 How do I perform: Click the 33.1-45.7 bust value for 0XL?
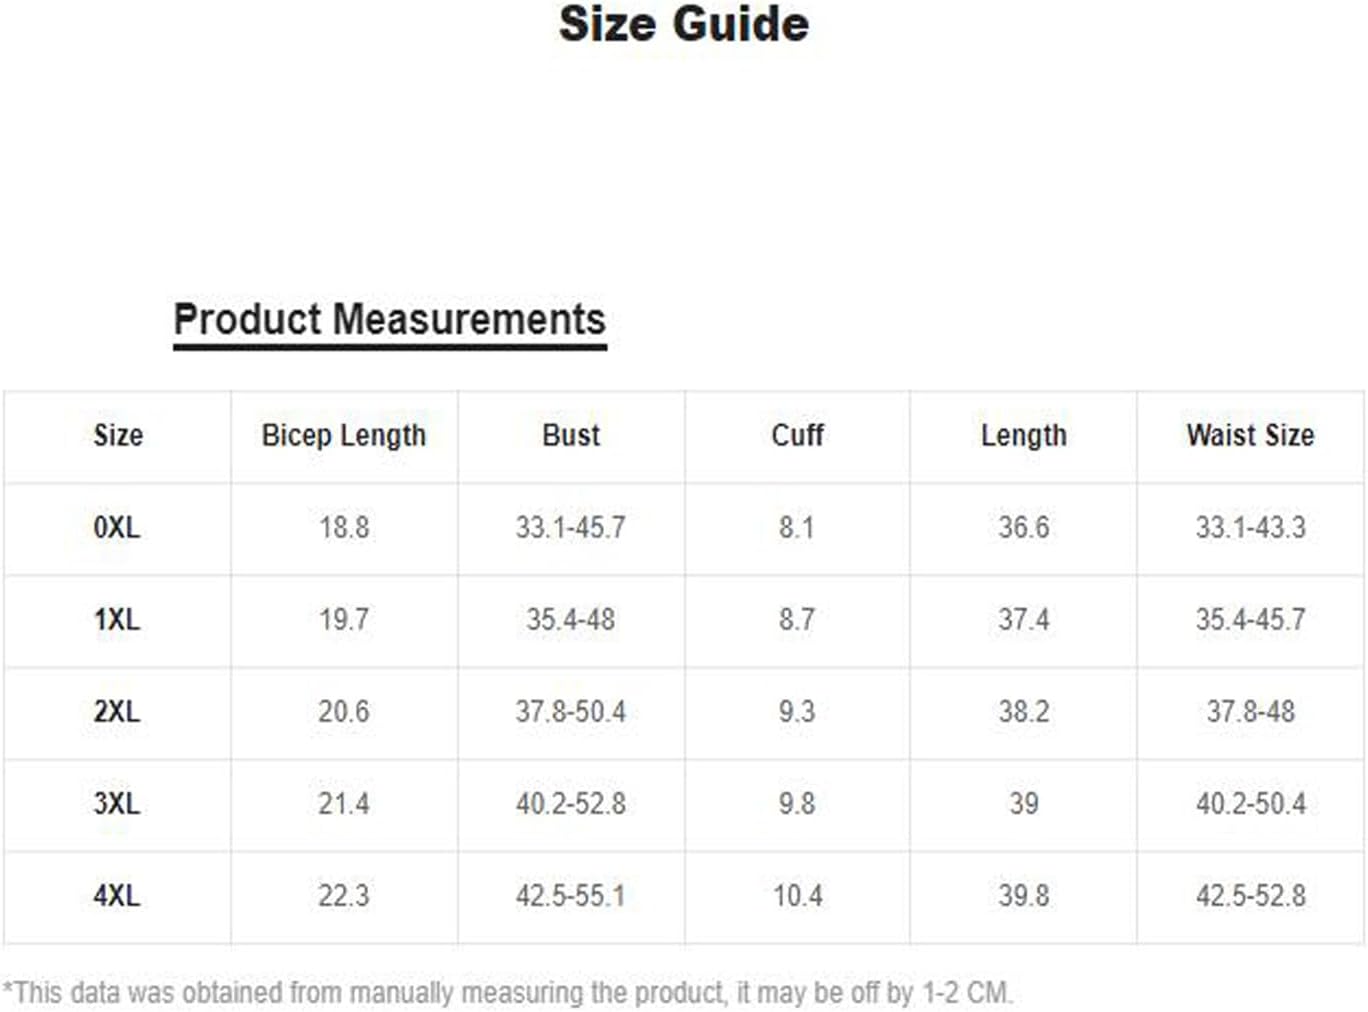pos(571,527)
